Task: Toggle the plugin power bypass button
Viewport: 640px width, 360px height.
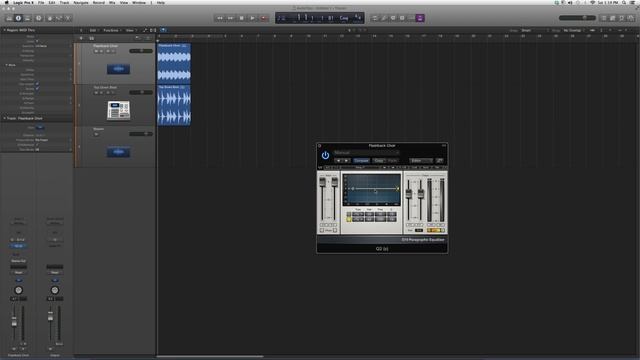Action: [325, 156]
